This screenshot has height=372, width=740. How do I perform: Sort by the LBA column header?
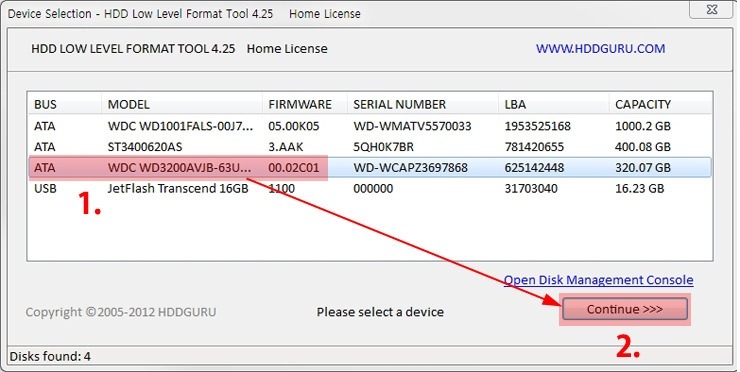[x=554, y=104]
